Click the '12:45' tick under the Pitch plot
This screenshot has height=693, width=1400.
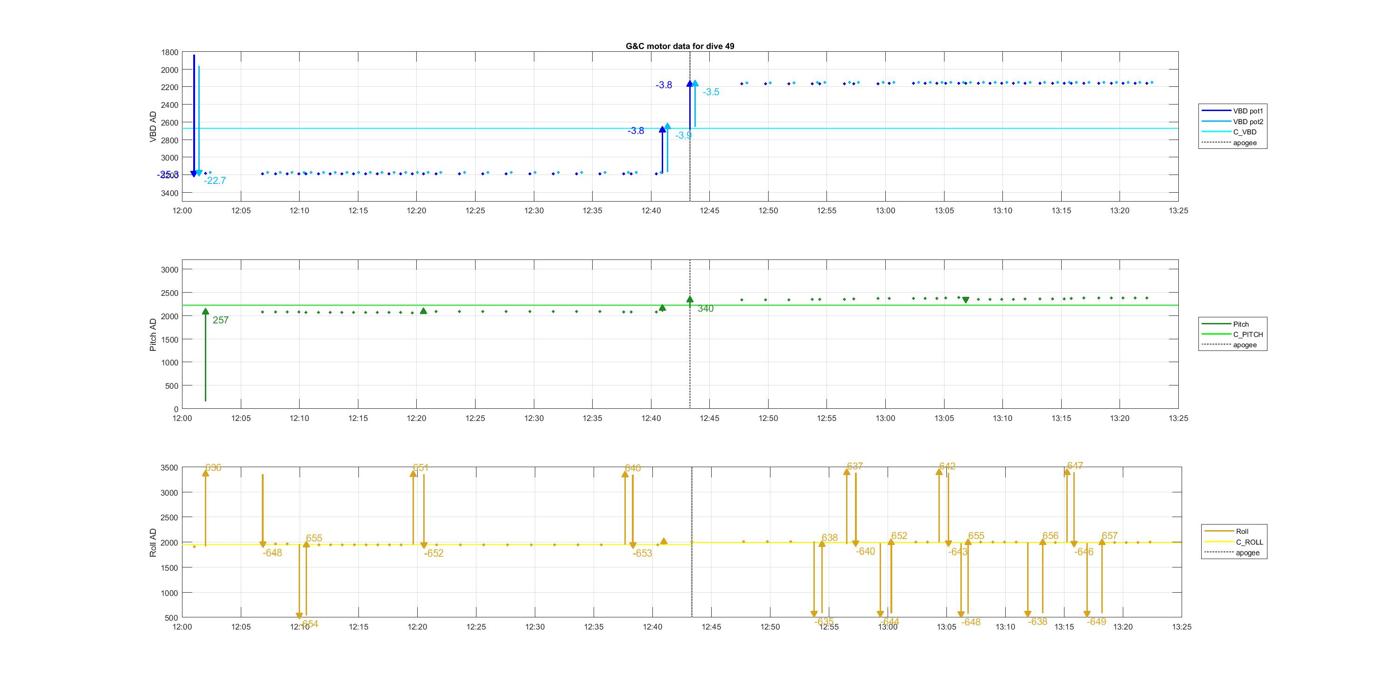click(710, 418)
